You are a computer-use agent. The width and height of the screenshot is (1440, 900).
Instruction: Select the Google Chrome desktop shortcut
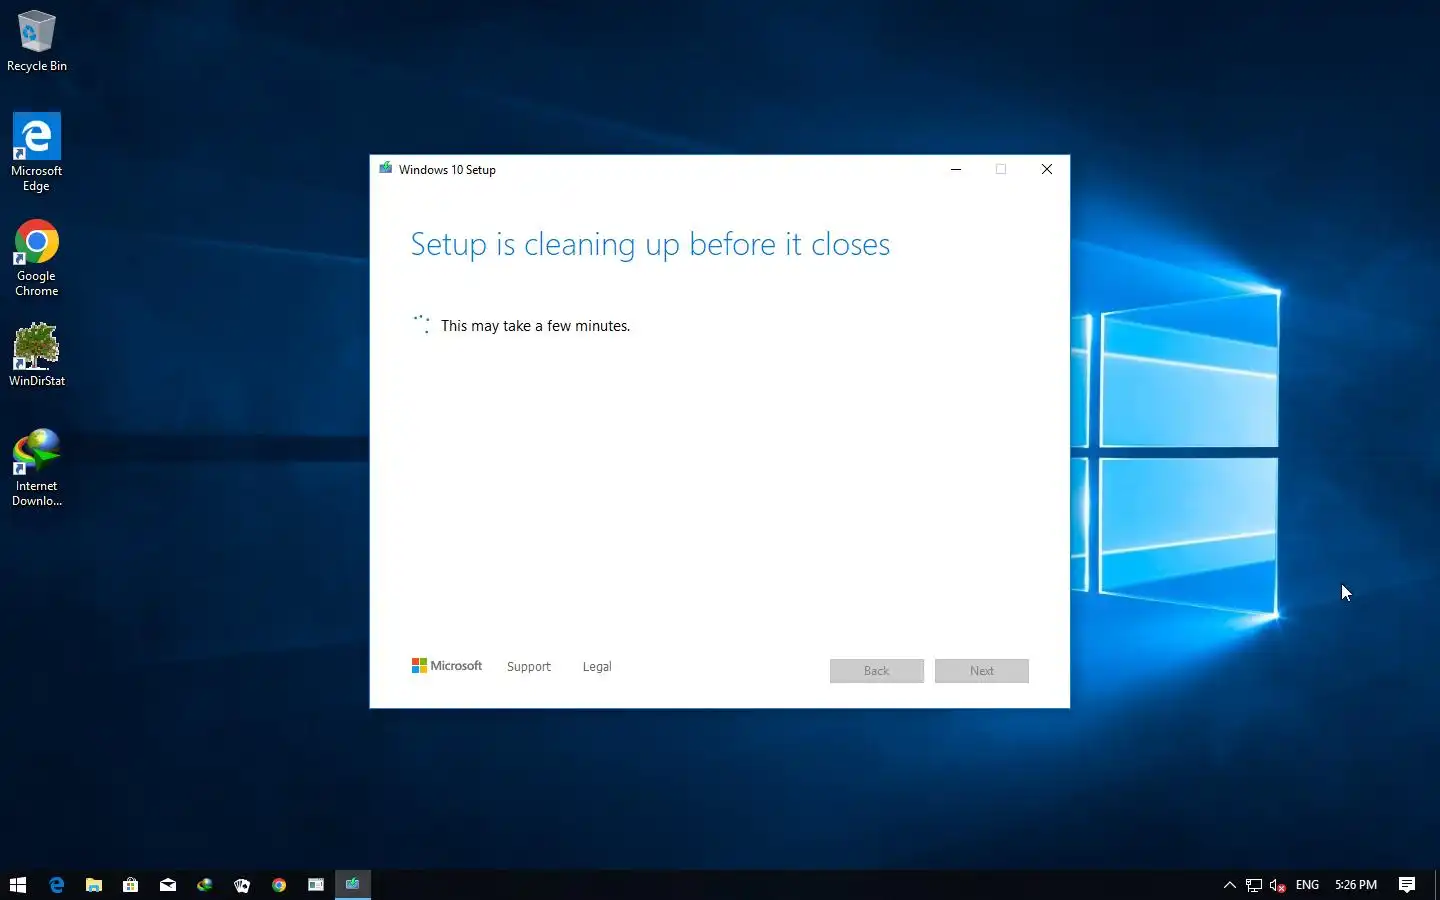click(37, 258)
